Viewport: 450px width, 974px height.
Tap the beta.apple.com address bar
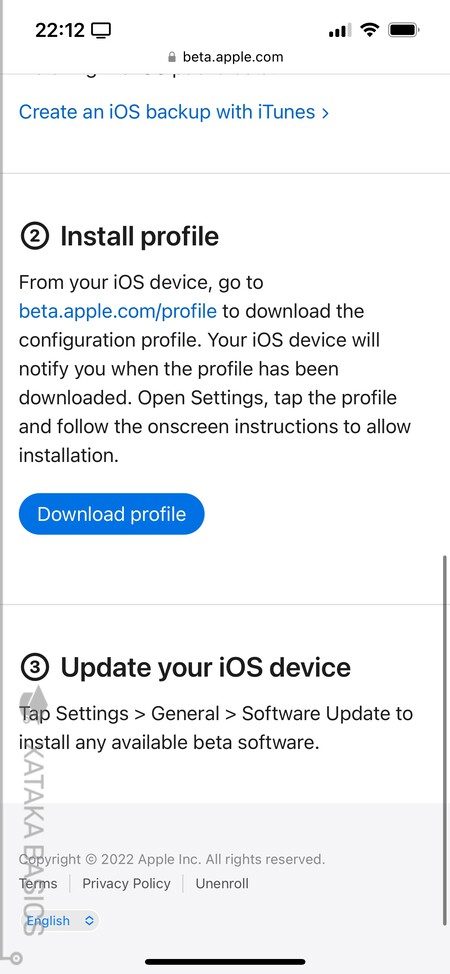click(x=225, y=57)
